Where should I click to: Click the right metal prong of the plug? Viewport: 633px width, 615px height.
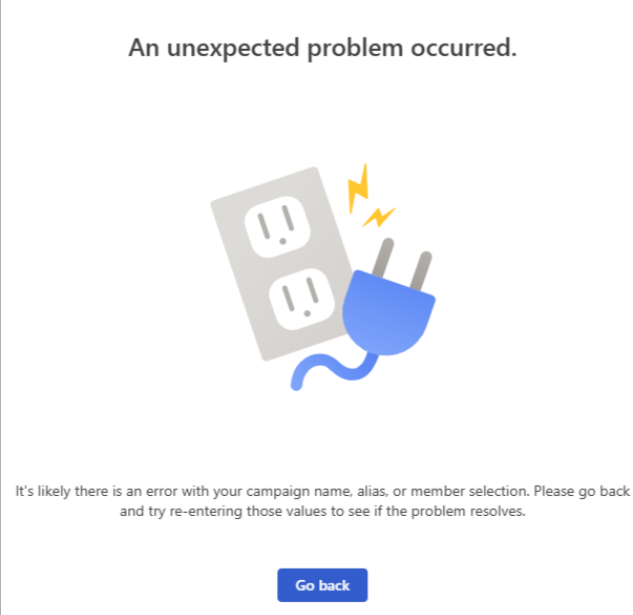click(421, 271)
